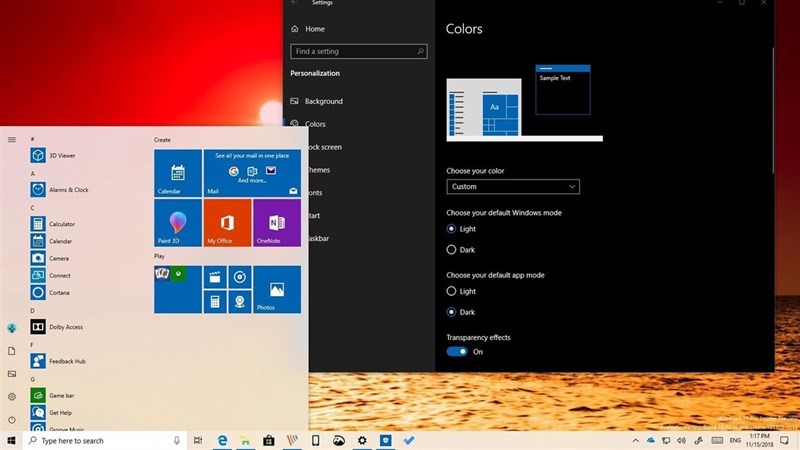Go to Background in Personalization sidebar
This screenshot has height=450, width=800.
pos(323,101)
